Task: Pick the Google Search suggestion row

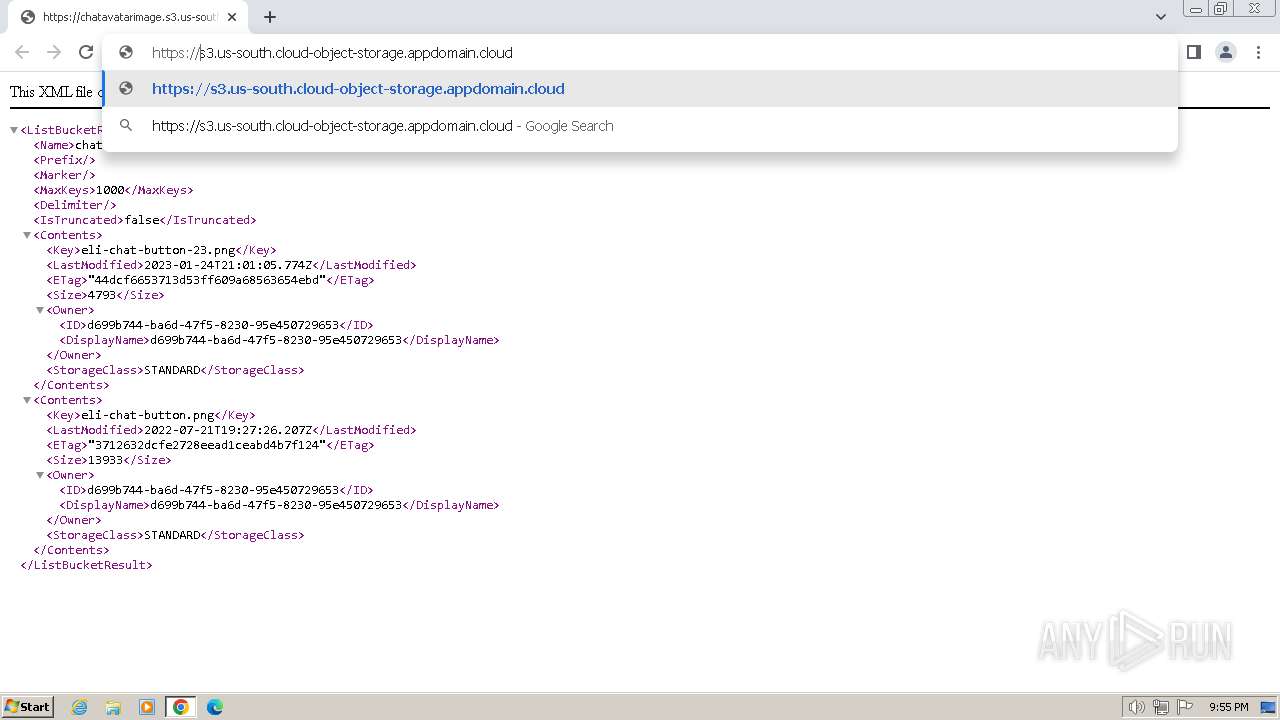Action: tap(640, 126)
